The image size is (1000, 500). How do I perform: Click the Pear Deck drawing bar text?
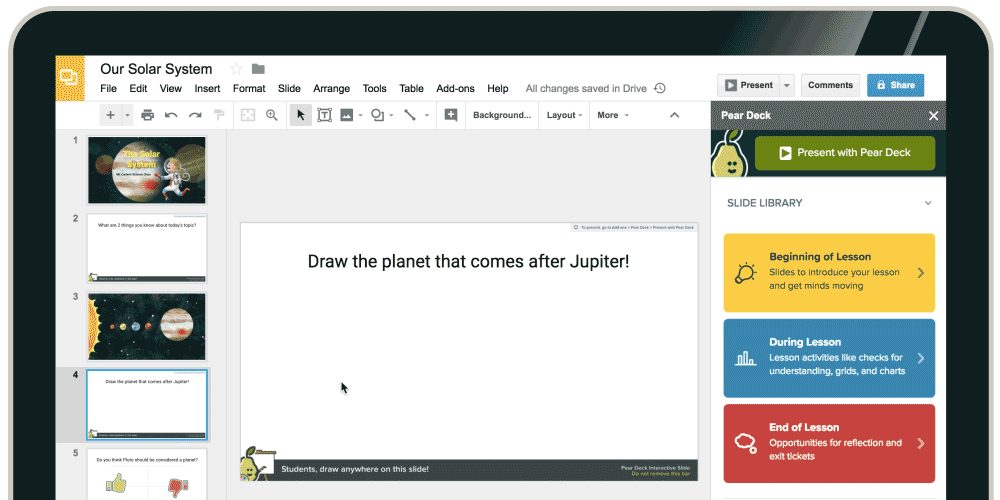tap(355, 469)
